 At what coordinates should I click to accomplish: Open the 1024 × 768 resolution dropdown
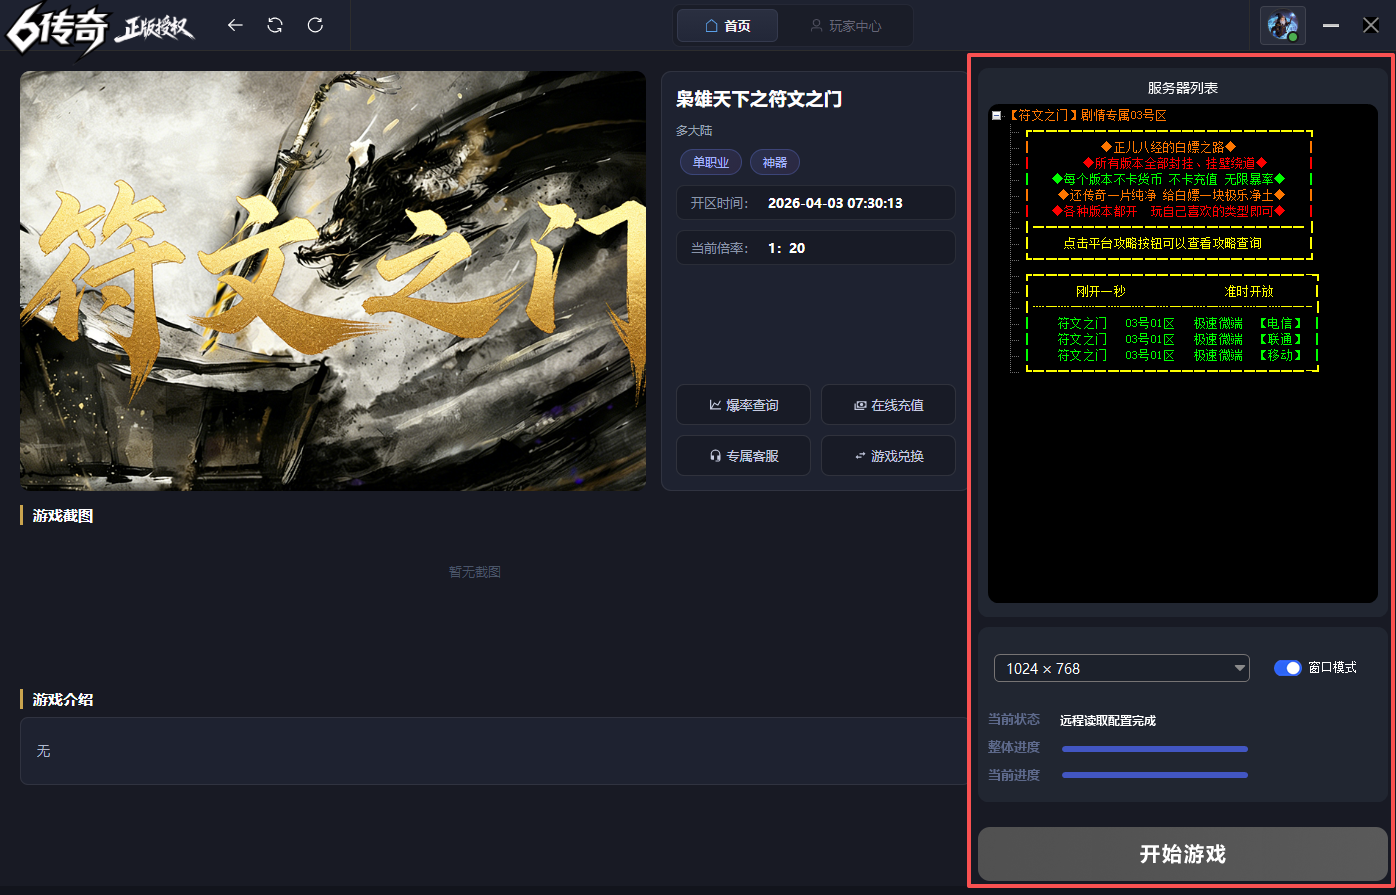coord(1122,668)
